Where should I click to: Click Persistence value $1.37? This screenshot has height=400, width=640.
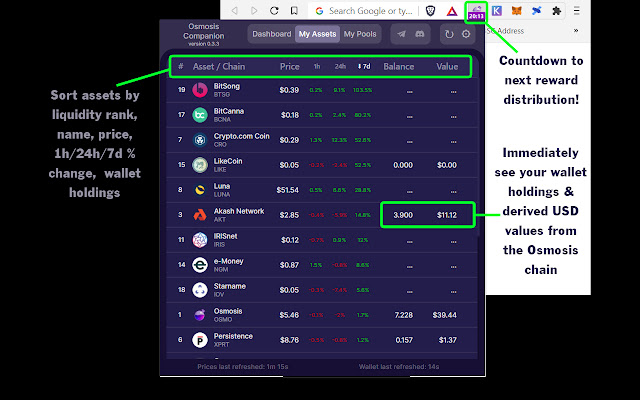(447, 340)
